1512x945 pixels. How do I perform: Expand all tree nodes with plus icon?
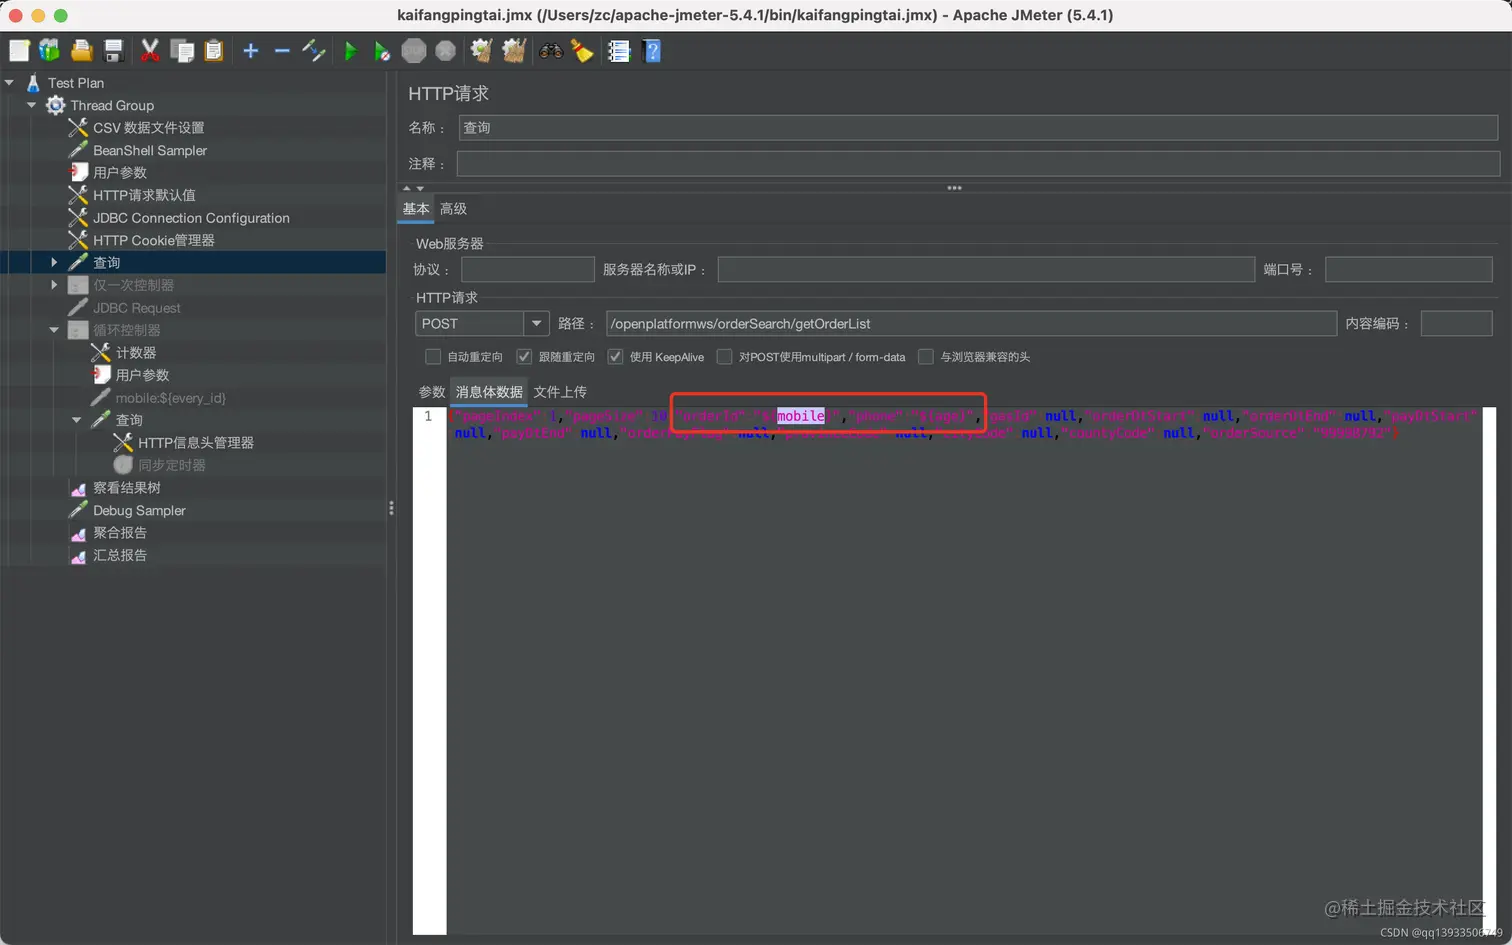pyautogui.click(x=251, y=51)
